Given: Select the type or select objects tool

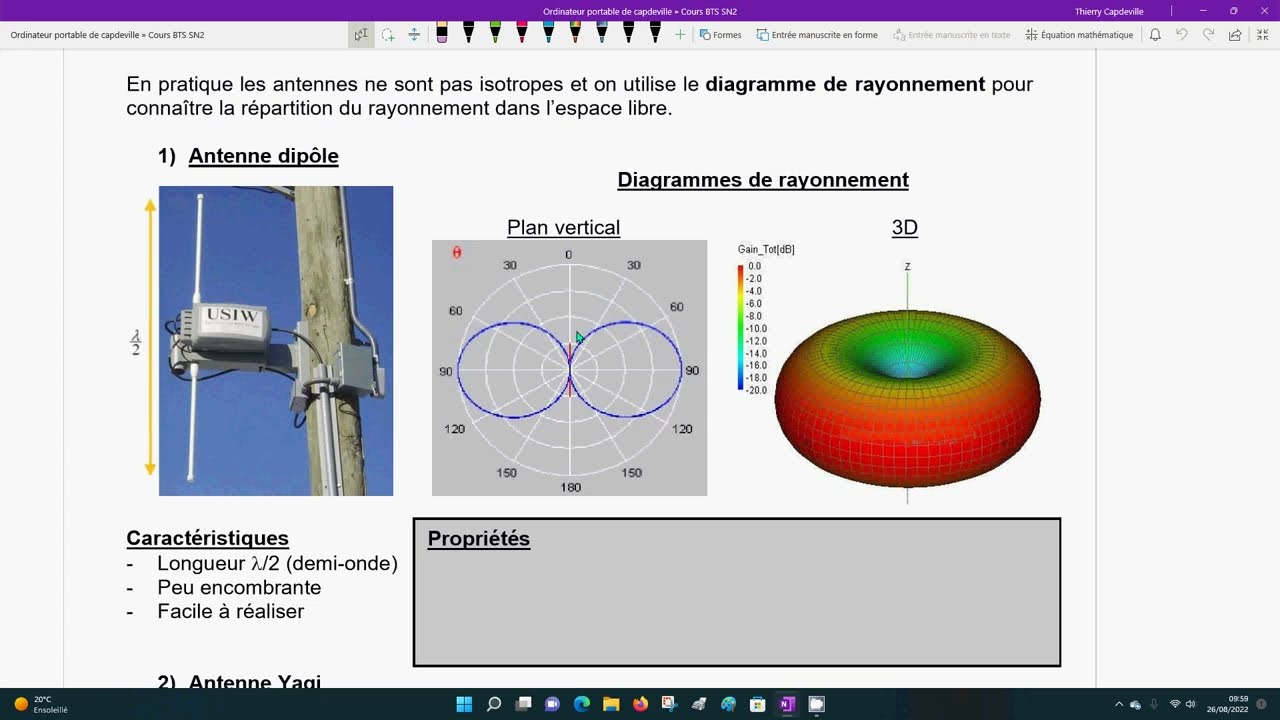Looking at the screenshot, I should coord(361,34).
